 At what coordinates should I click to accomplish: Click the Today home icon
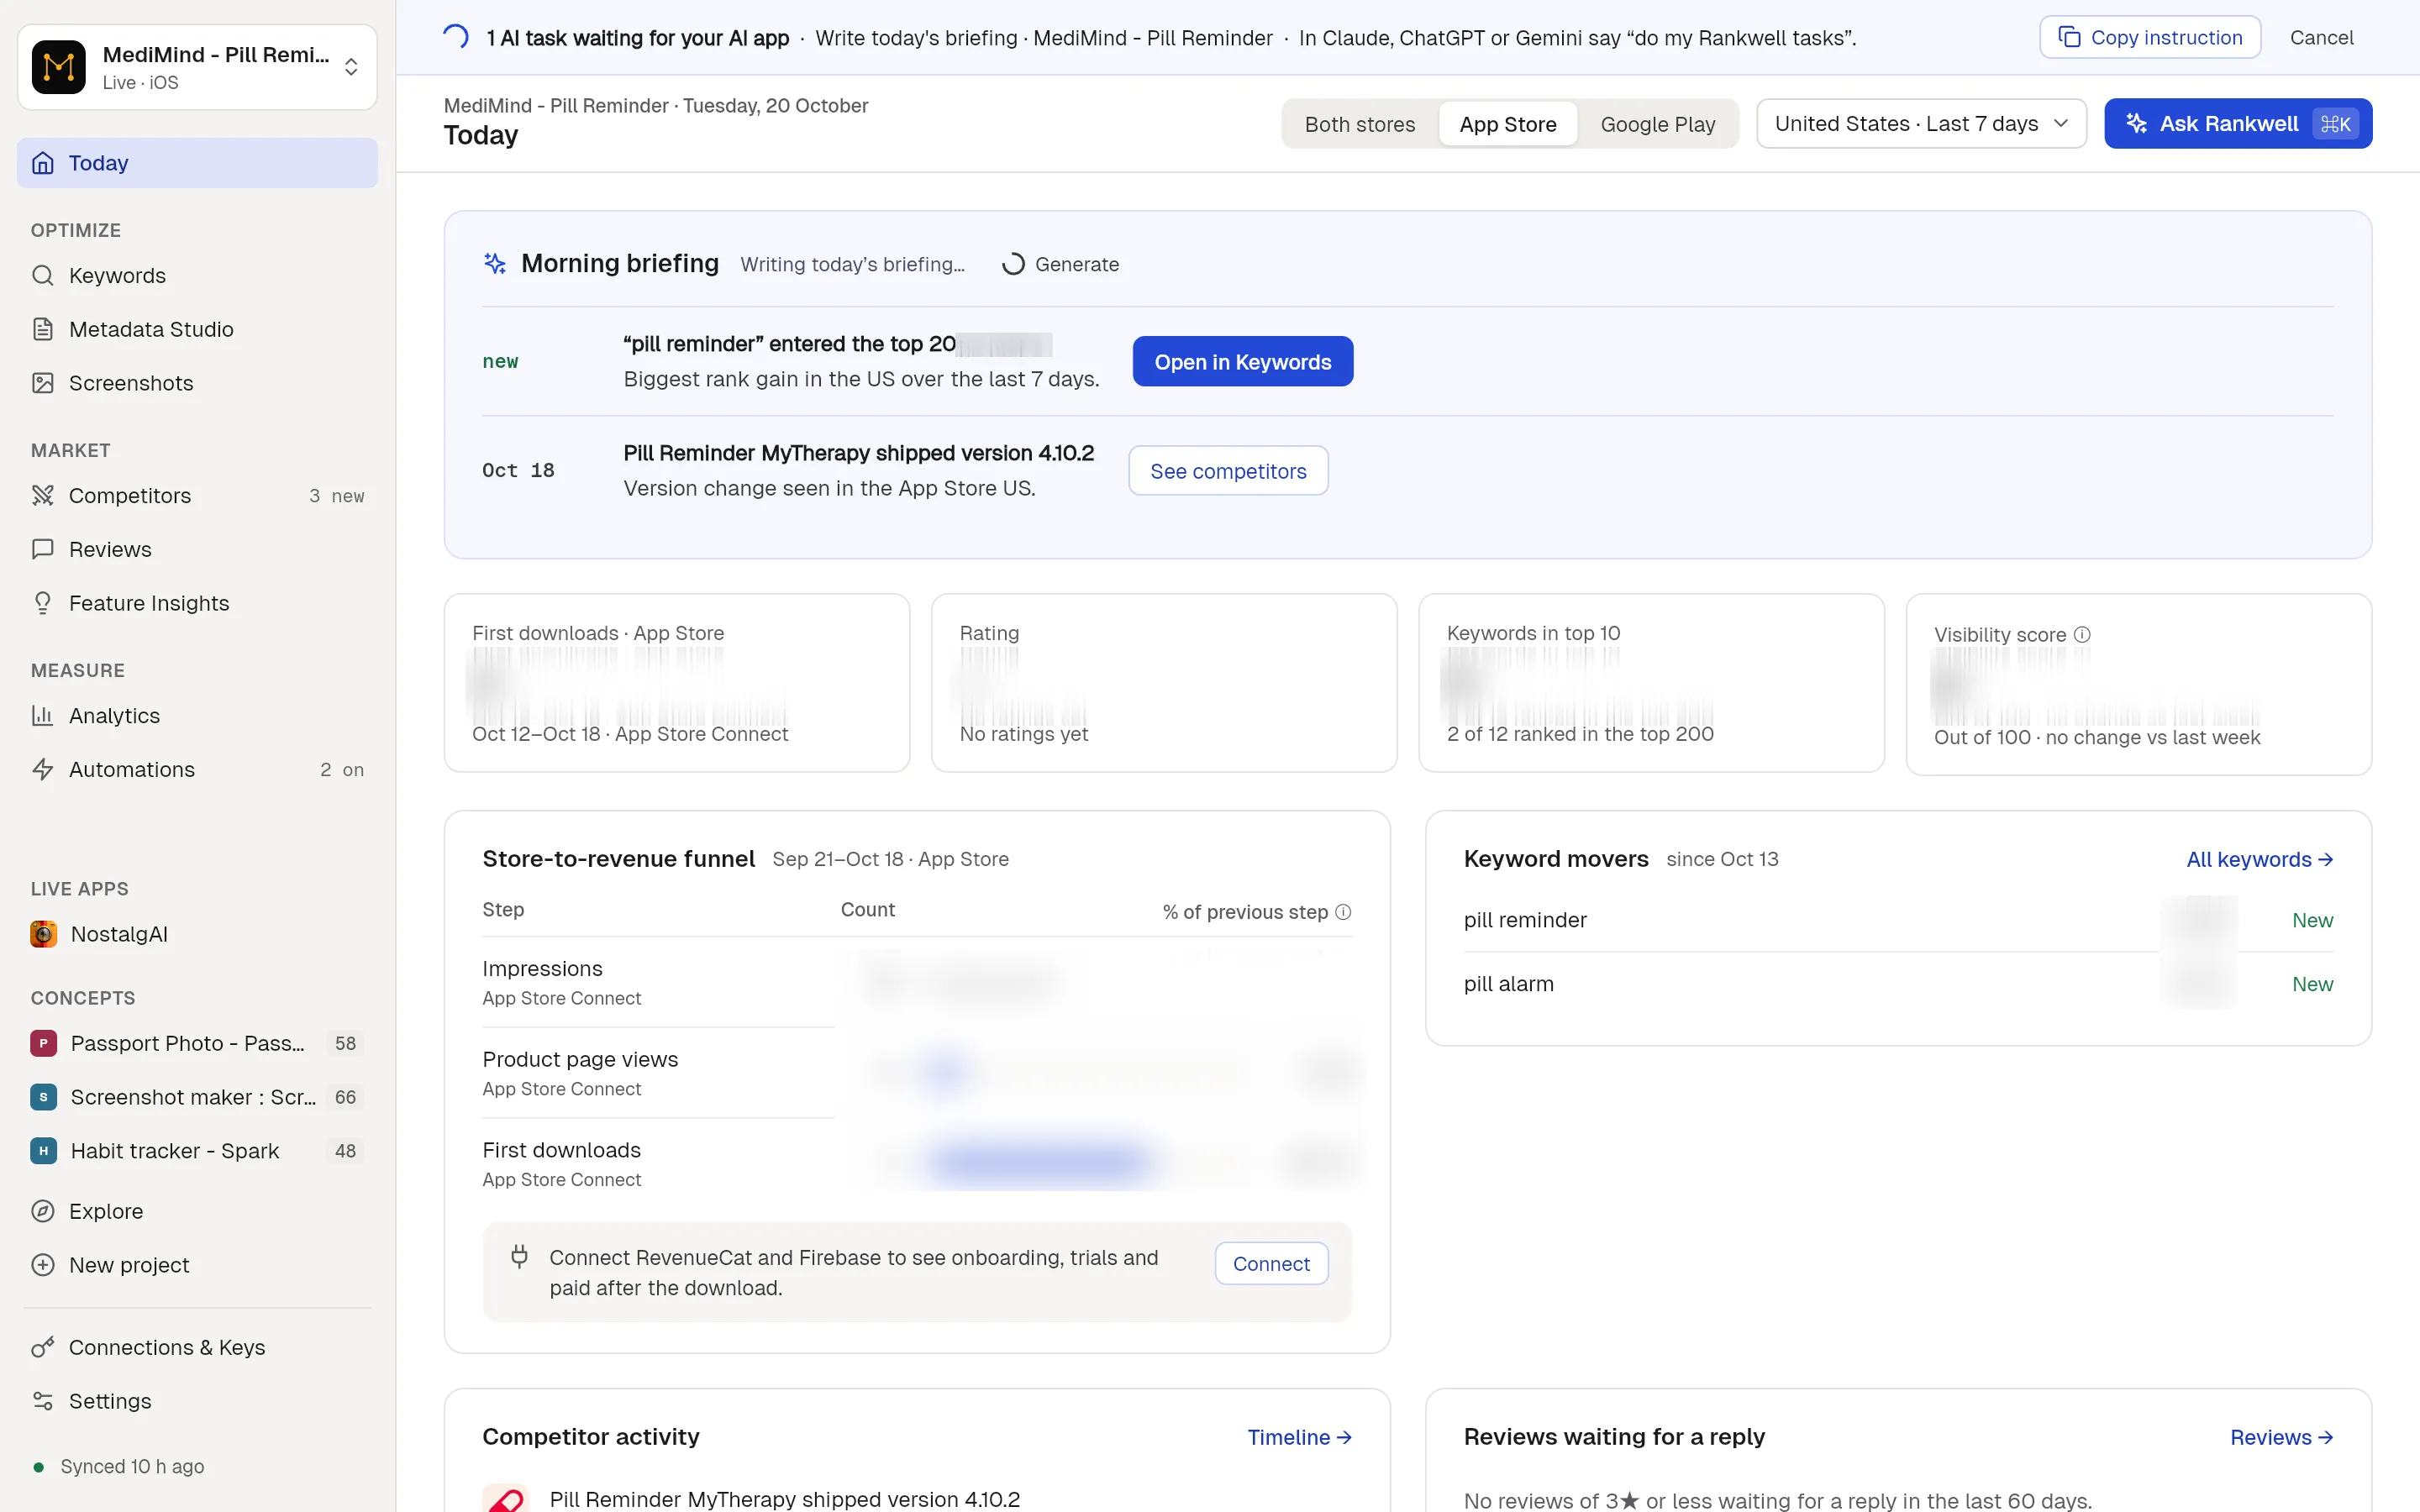coord(43,163)
